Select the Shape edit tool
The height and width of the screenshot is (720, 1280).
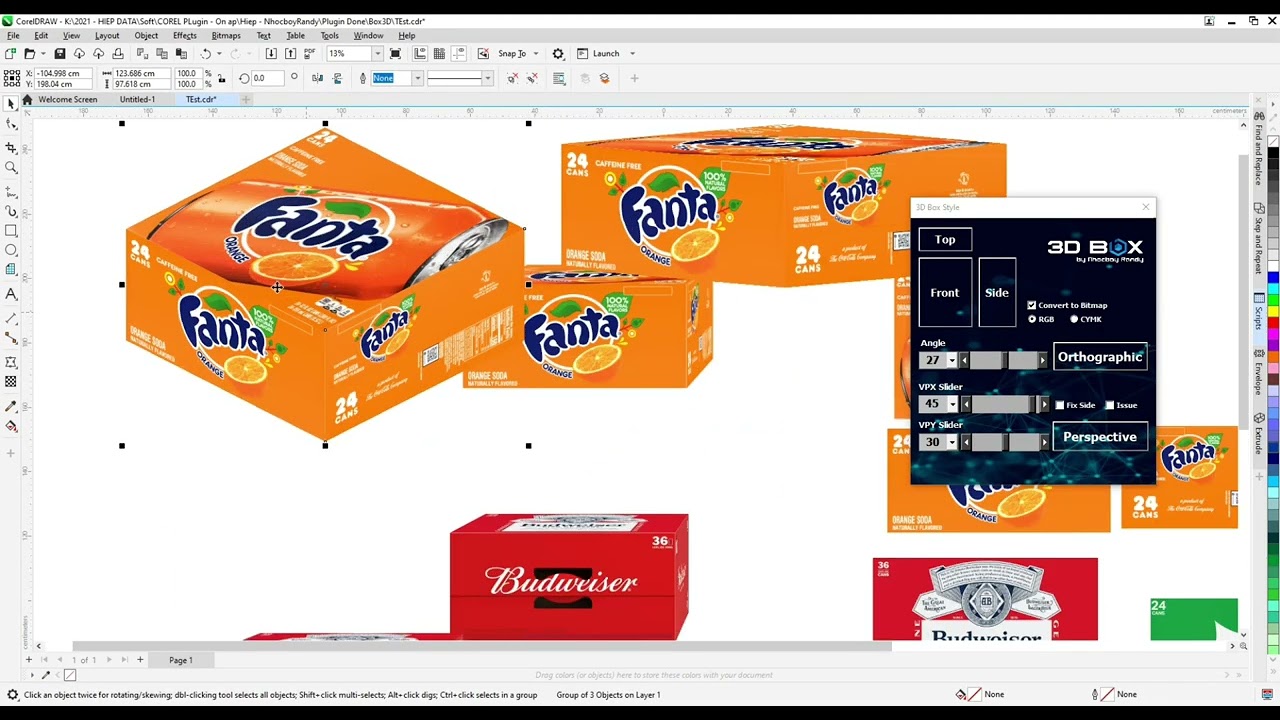11,124
